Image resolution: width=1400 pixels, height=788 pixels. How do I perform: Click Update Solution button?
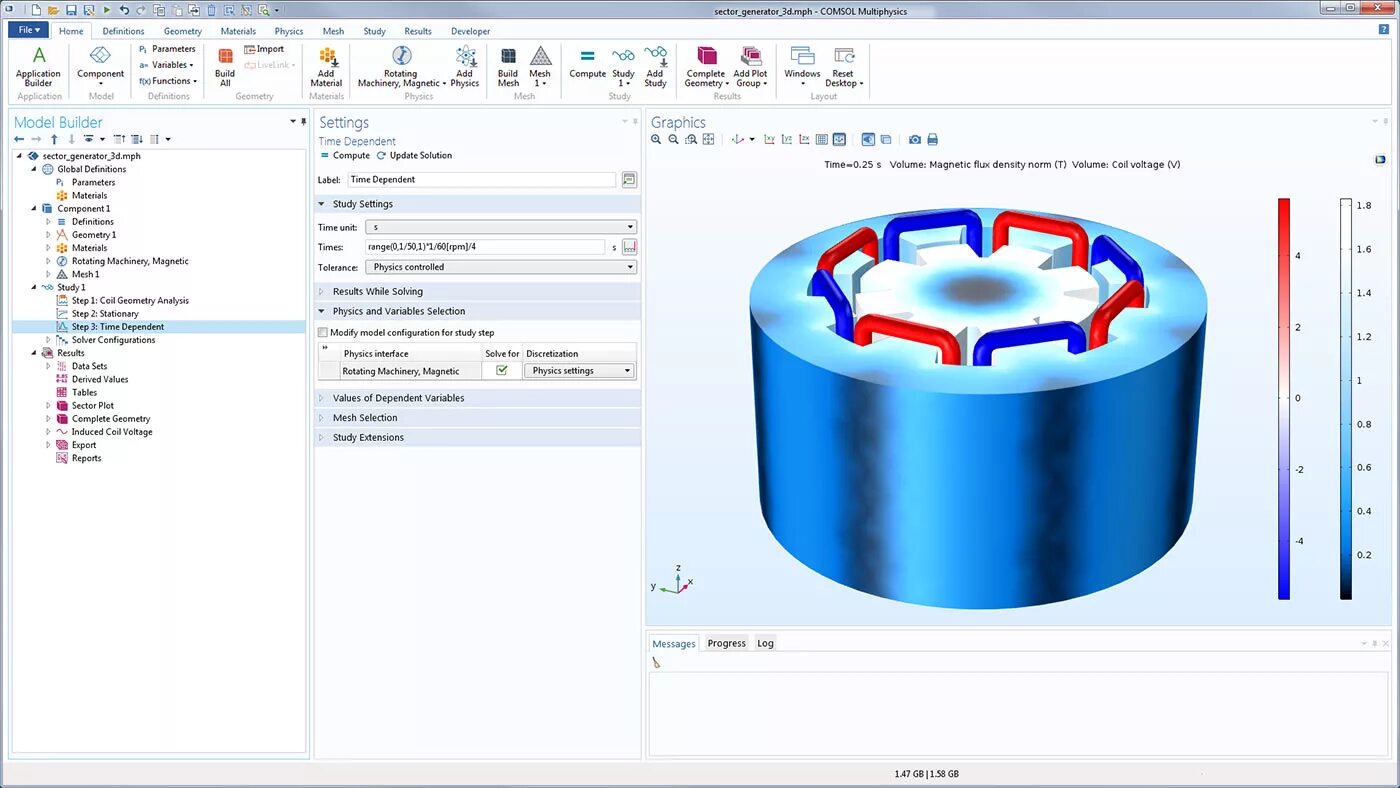pos(414,156)
